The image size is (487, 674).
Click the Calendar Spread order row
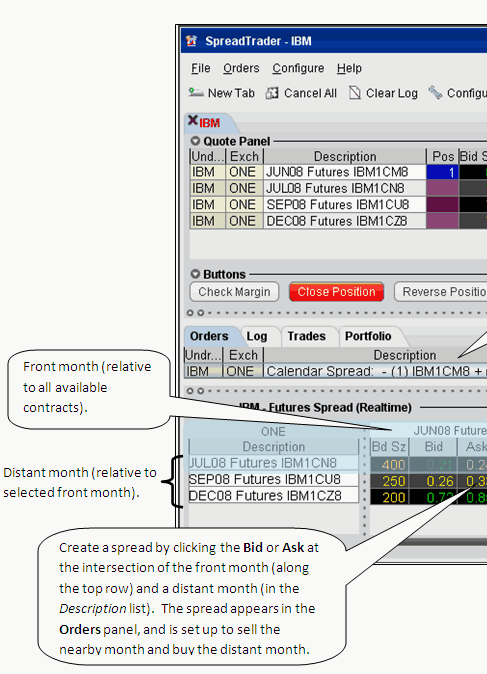(335, 371)
